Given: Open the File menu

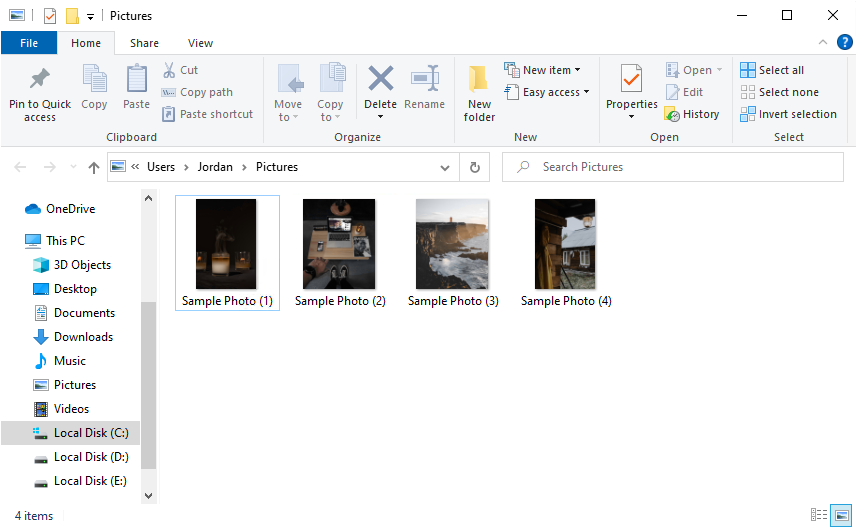Looking at the screenshot, I should [x=29, y=43].
